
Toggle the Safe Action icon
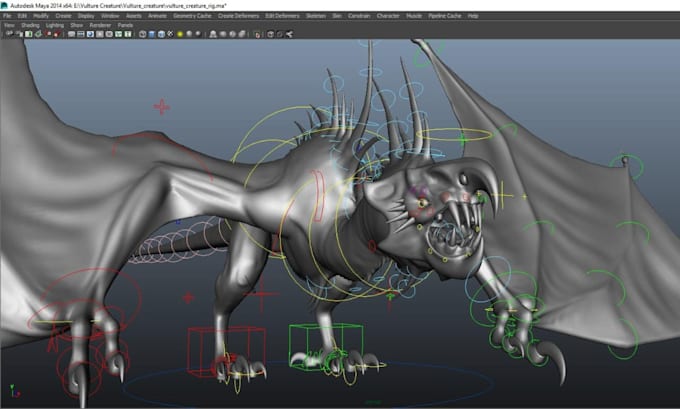click(118, 34)
